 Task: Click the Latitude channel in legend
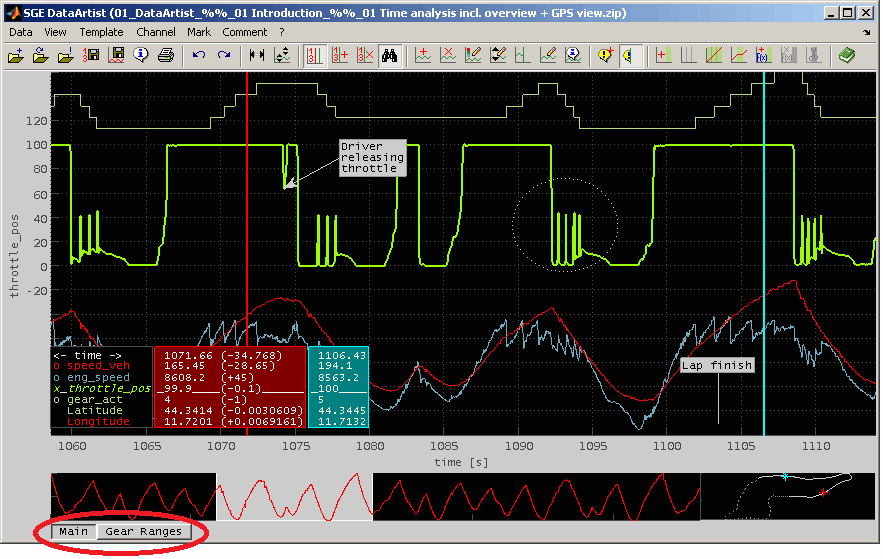pyautogui.click(x=94, y=410)
